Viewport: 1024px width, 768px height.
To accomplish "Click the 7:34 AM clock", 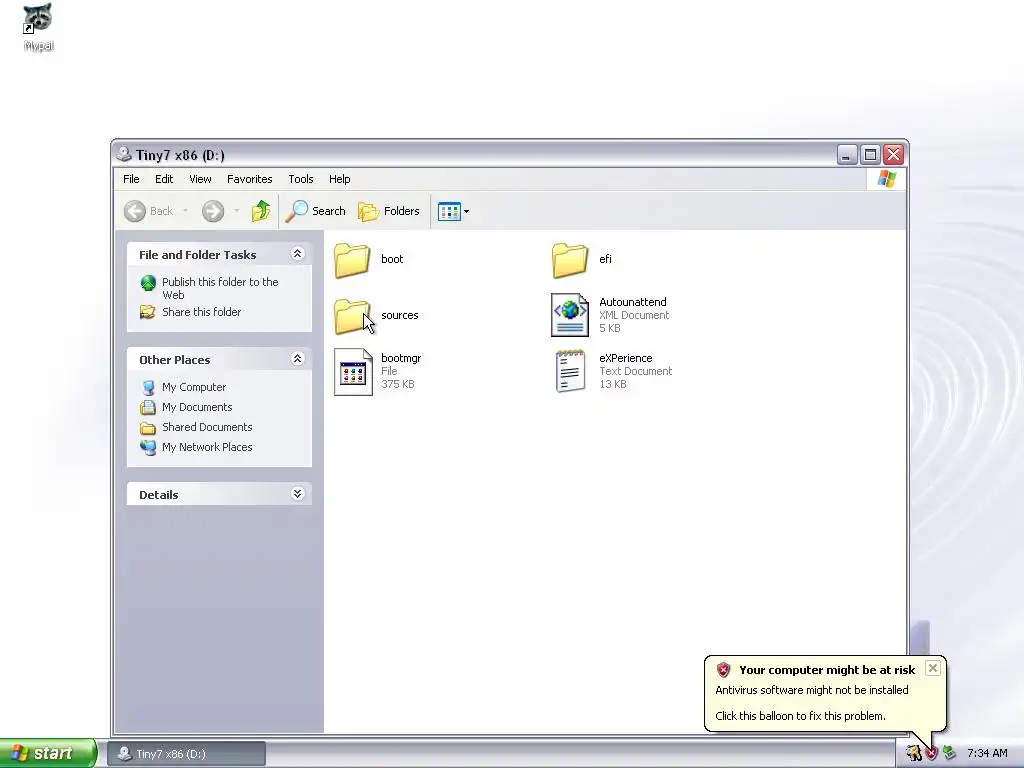I will click(987, 754).
